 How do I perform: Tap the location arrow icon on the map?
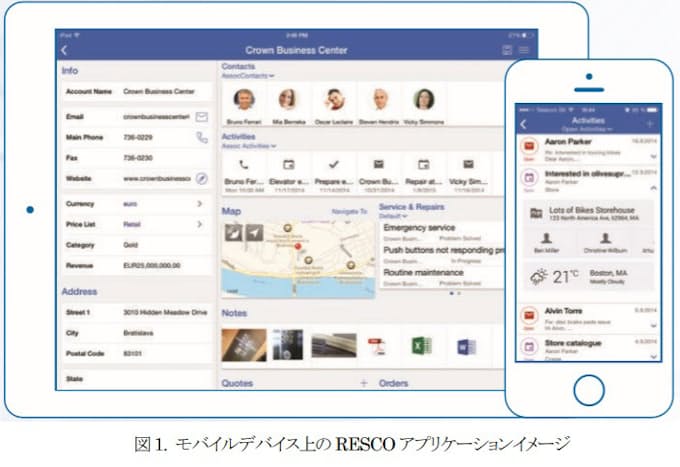pyautogui.click(x=254, y=232)
